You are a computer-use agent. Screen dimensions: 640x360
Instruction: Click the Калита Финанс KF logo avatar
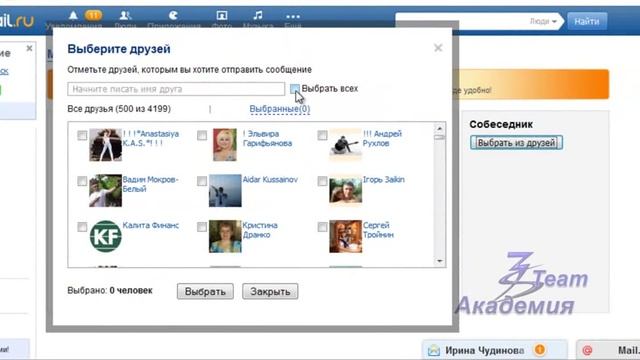tap(105, 236)
